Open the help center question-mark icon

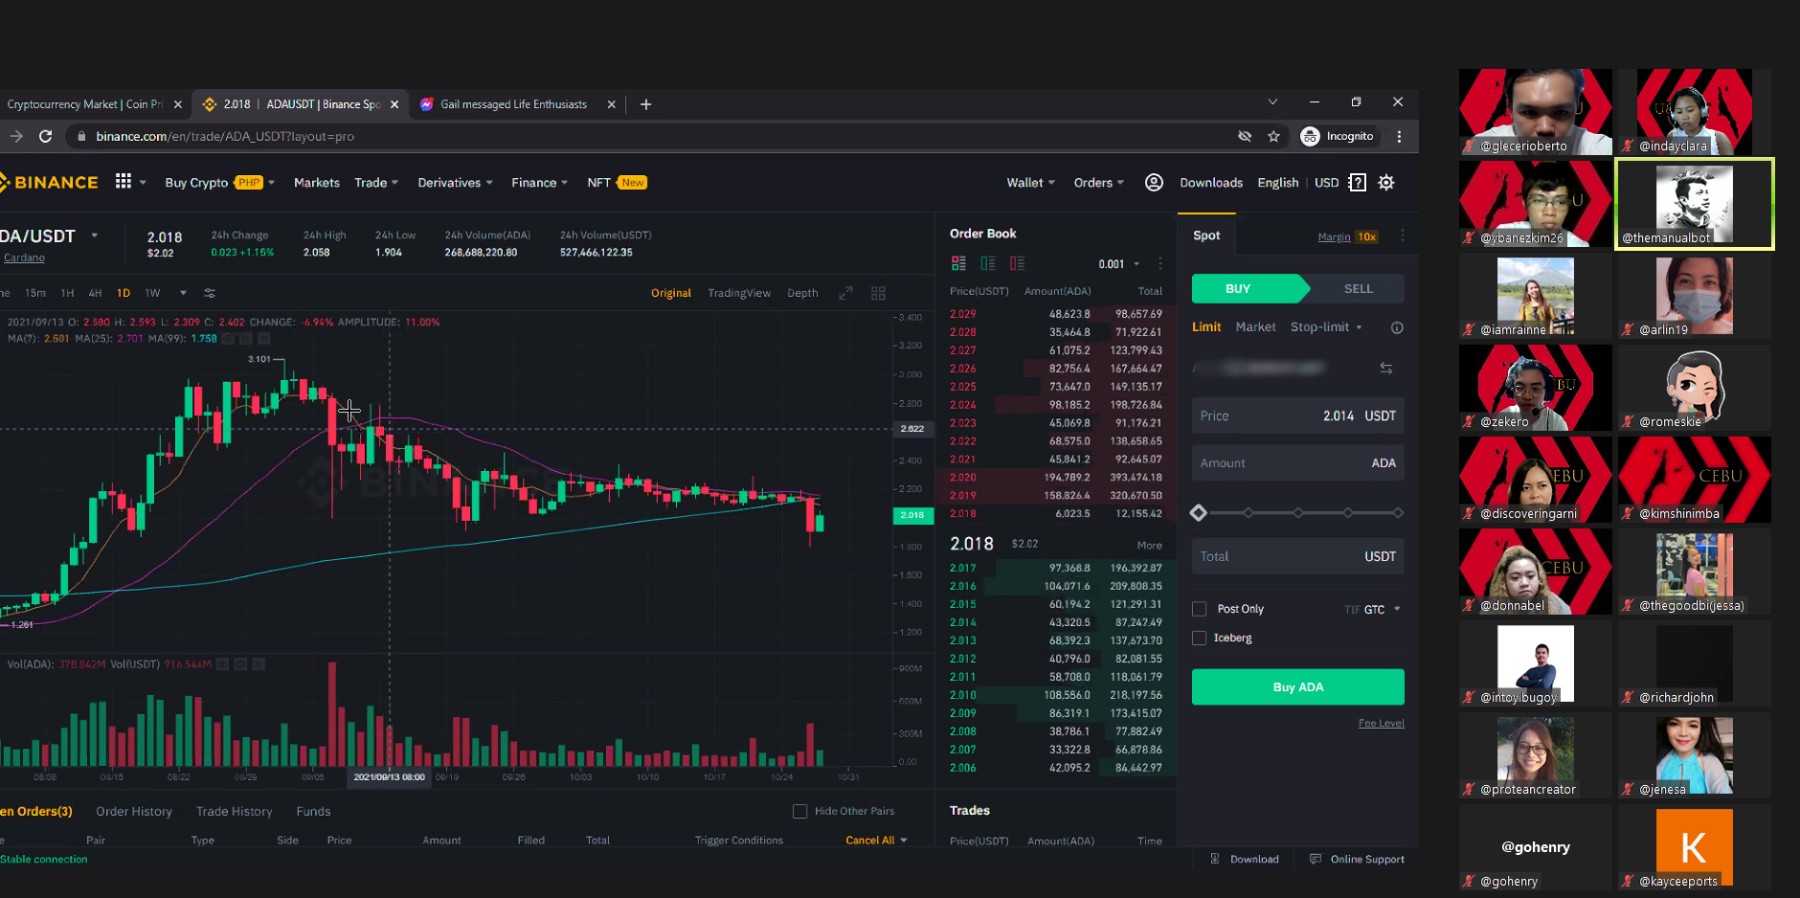pyautogui.click(x=1357, y=182)
